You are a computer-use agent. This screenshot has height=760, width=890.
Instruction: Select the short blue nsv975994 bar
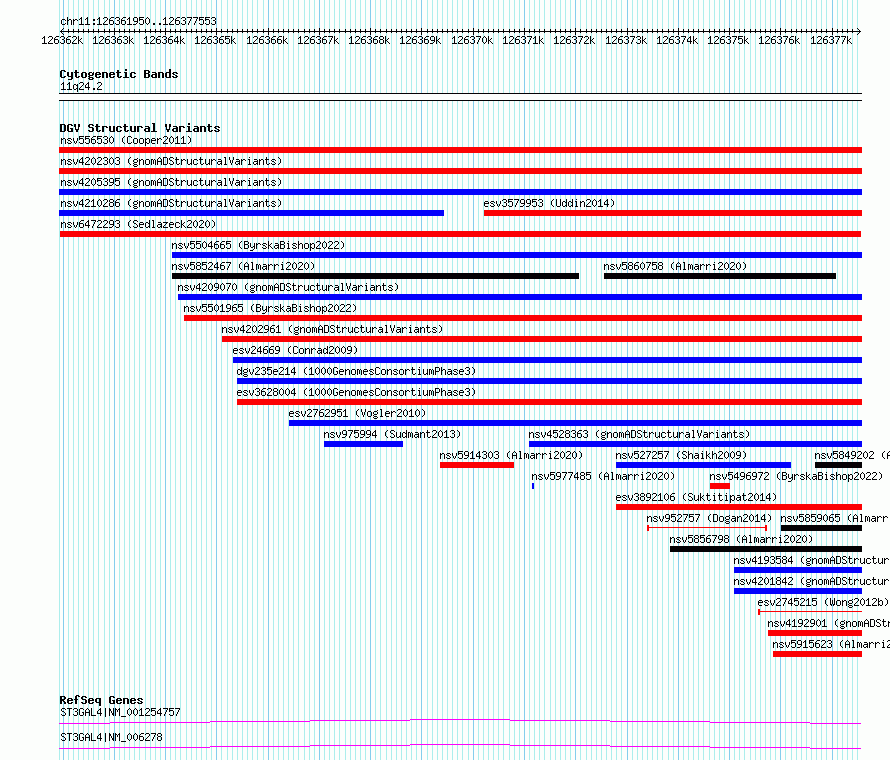(363, 444)
